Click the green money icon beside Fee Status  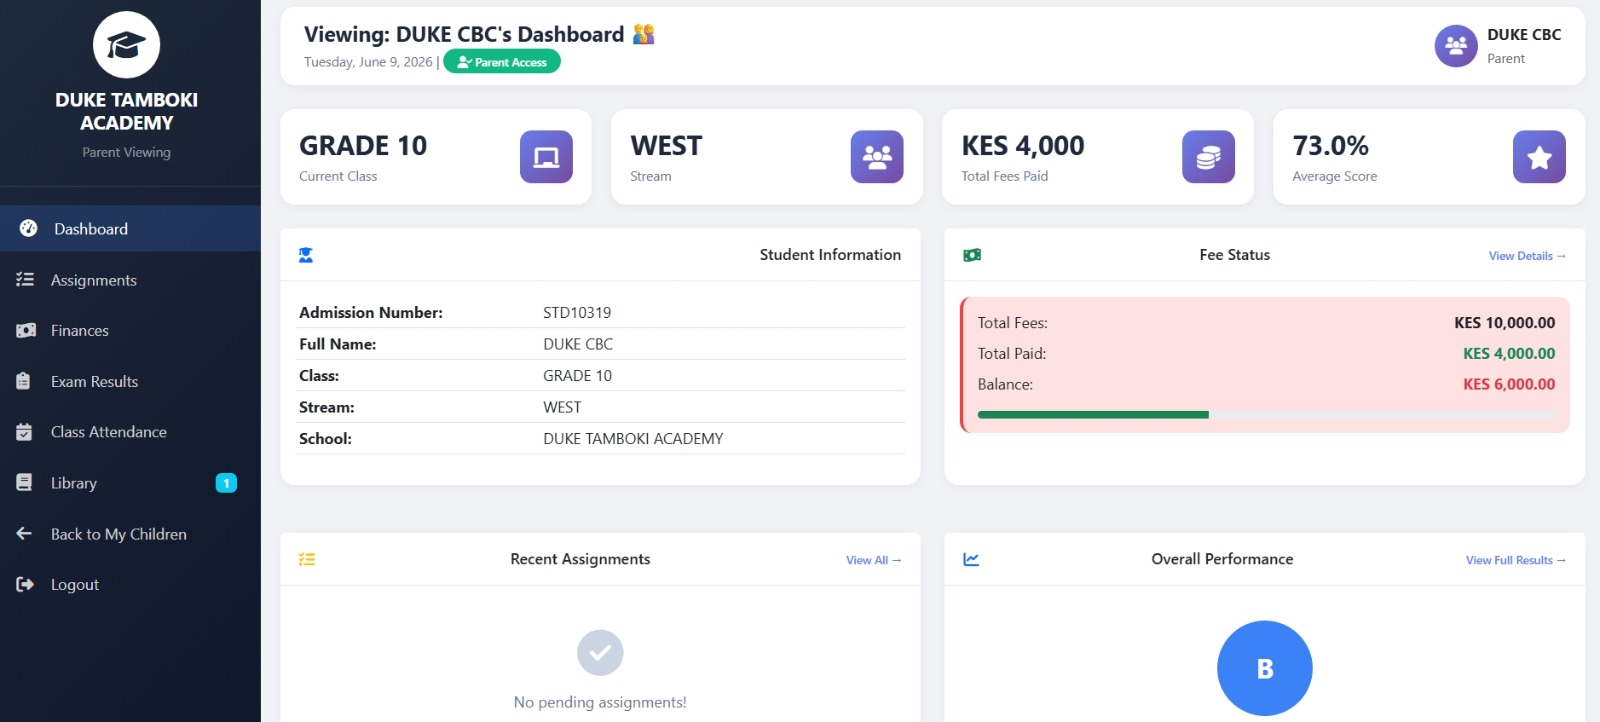[972, 255]
